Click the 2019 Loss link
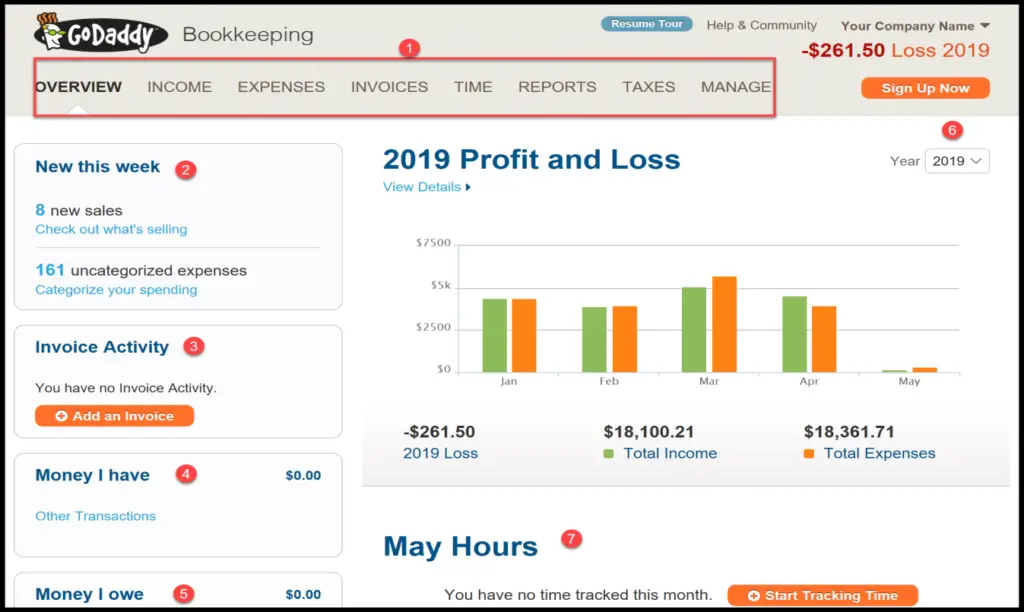The width and height of the screenshot is (1024, 612). [440, 453]
